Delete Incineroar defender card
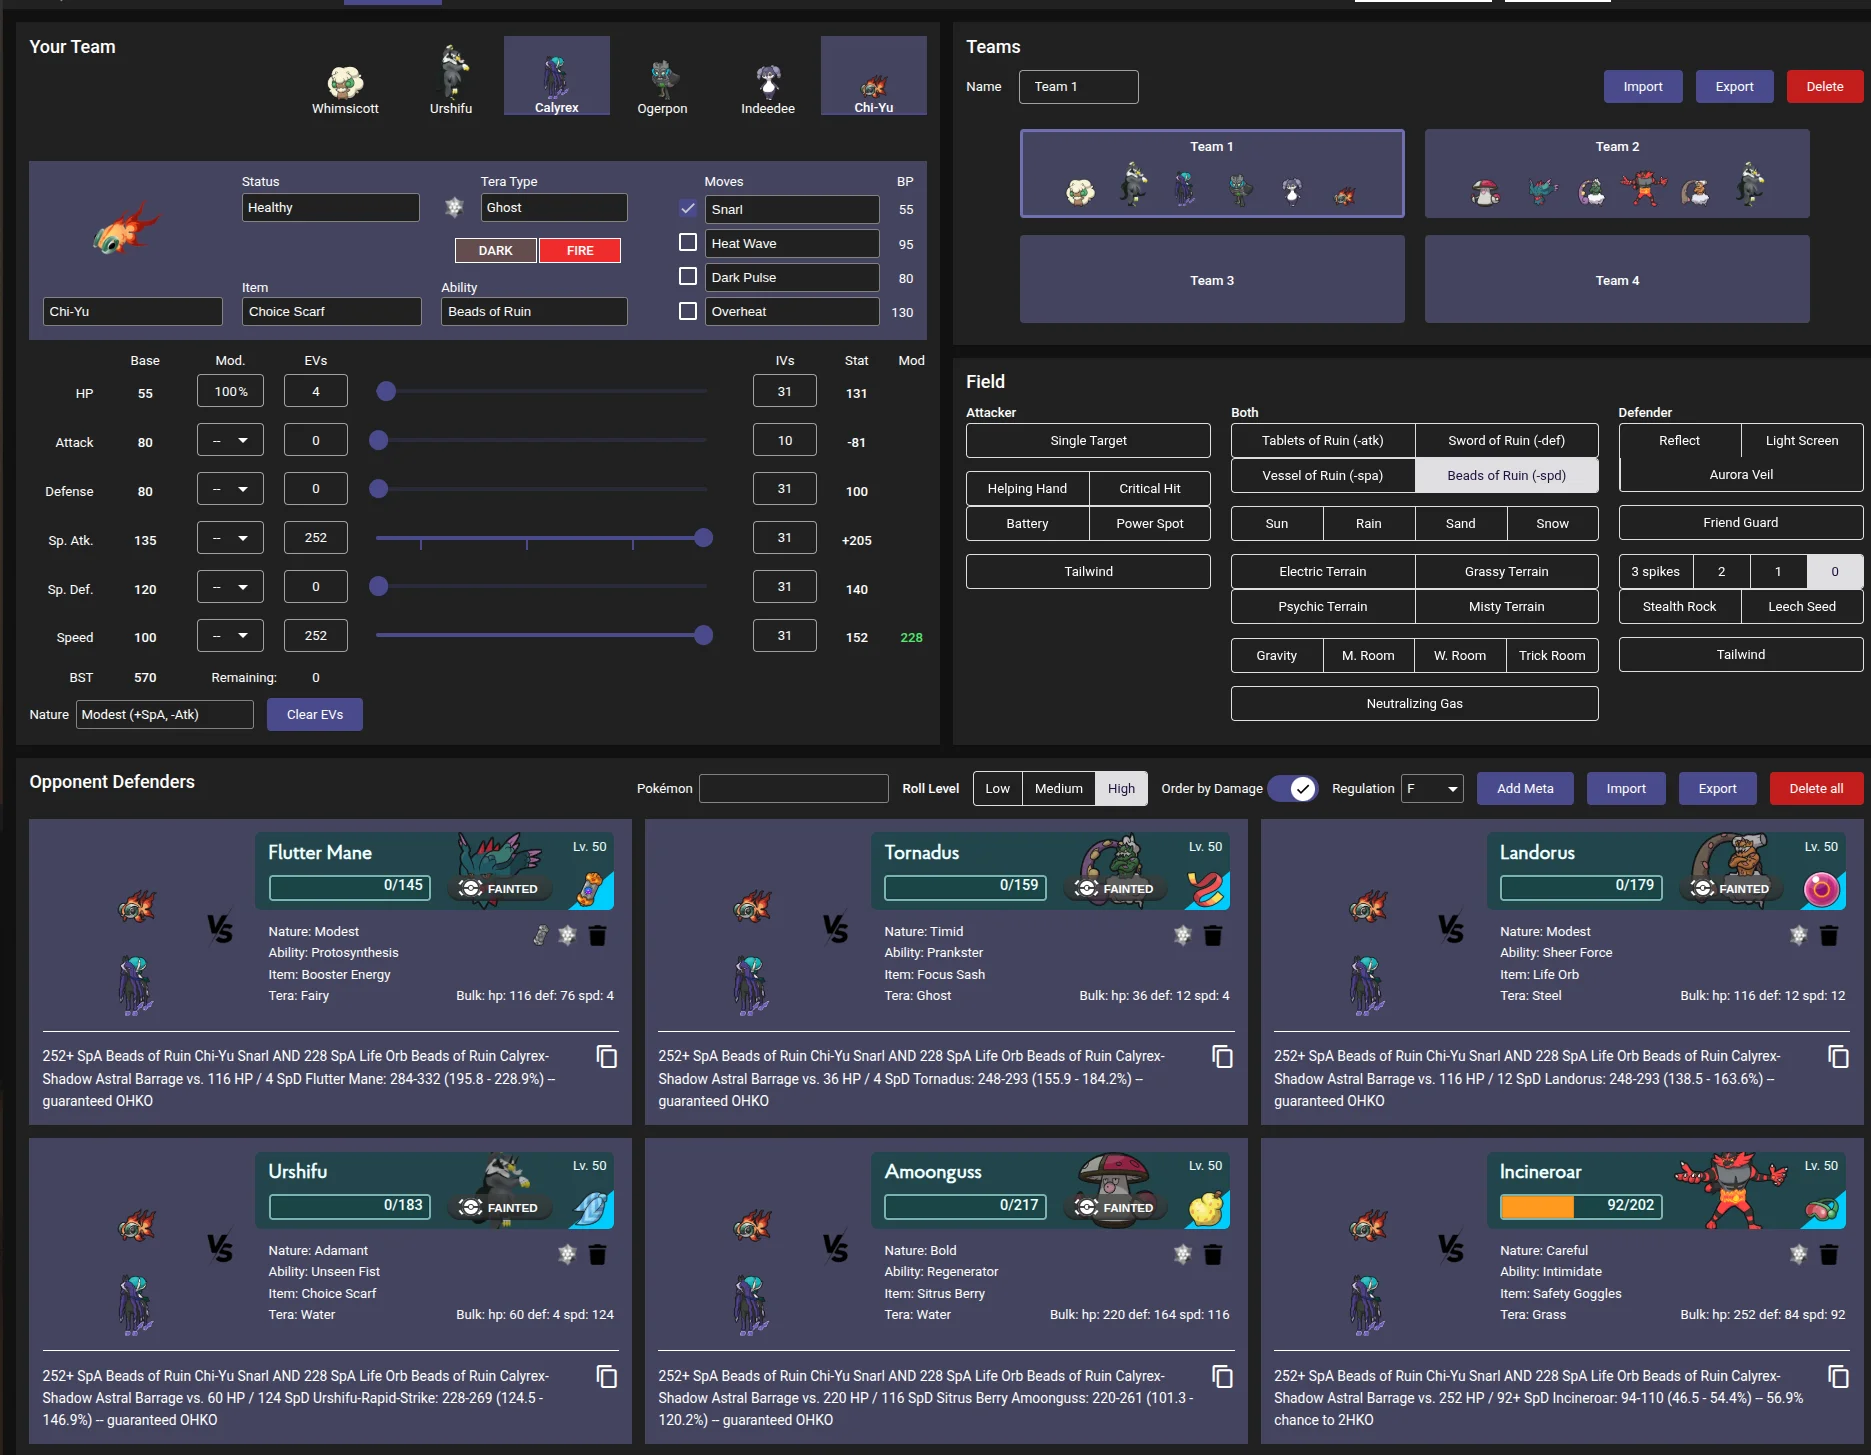Viewport: 1871px width, 1455px height. click(1829, 1255)
